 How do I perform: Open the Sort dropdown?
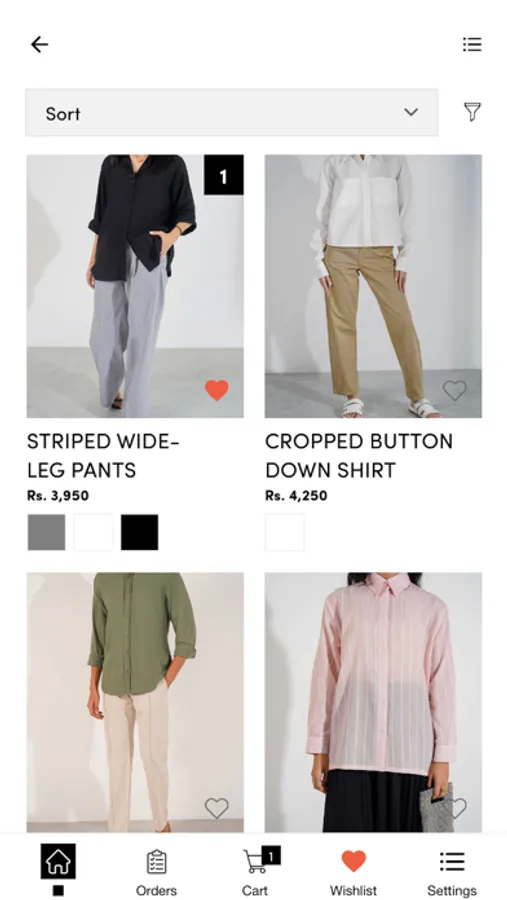(231, 112)
